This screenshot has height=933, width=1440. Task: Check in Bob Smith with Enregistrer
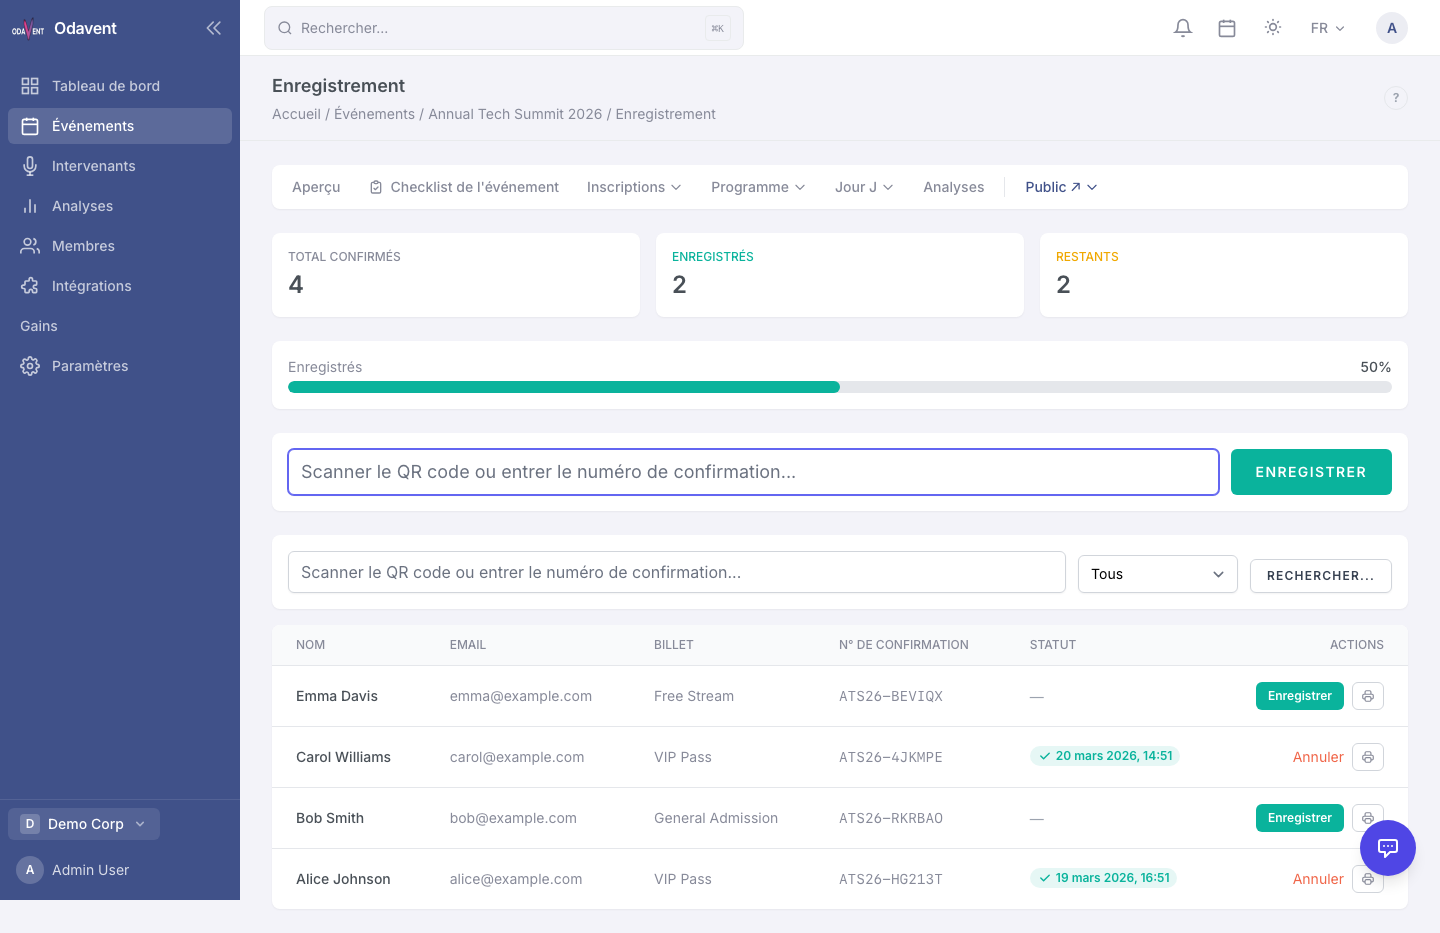click(1299, 818)
